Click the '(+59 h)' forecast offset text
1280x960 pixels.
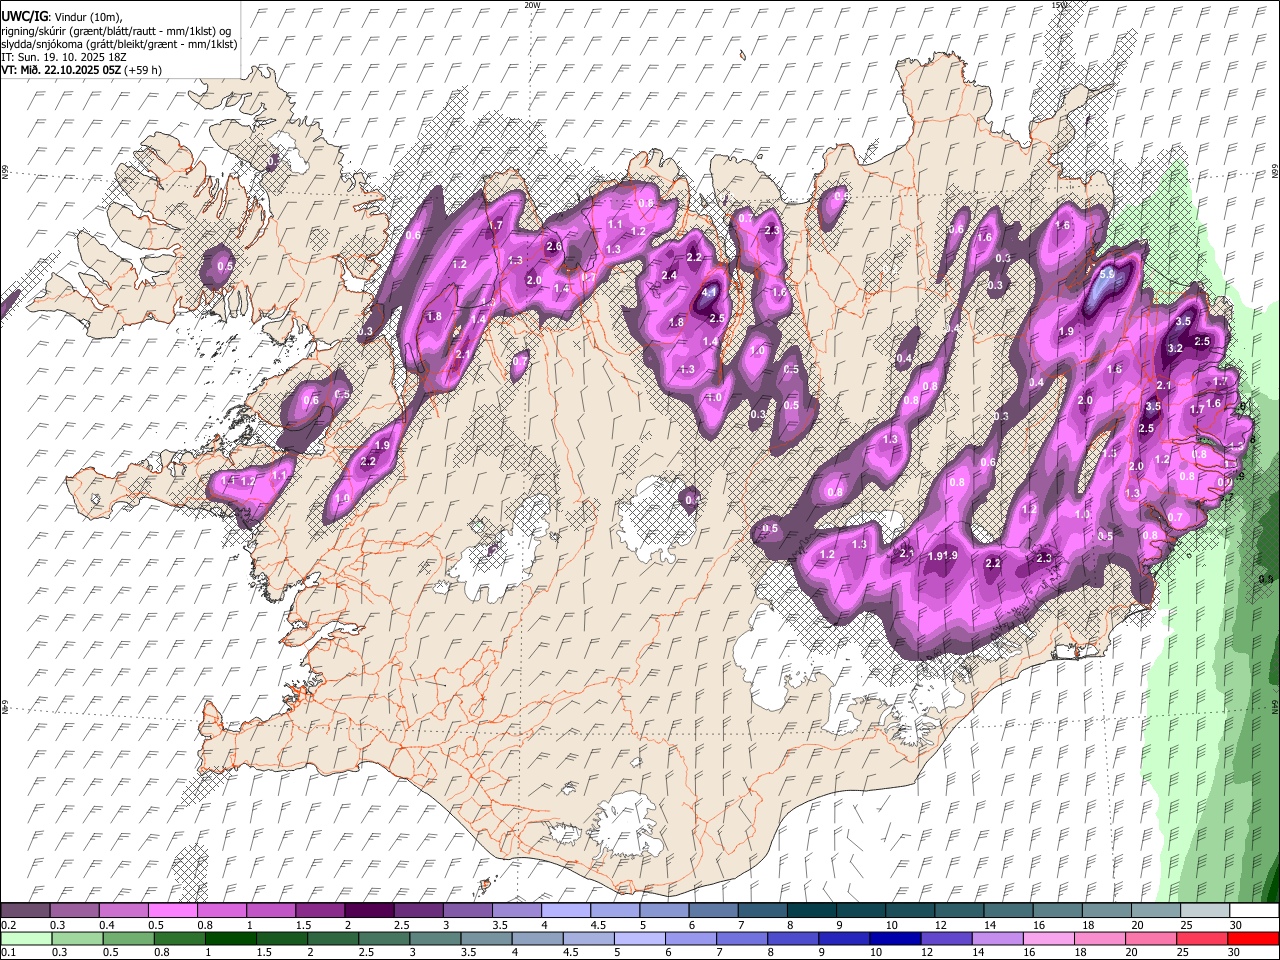point(143,70)
